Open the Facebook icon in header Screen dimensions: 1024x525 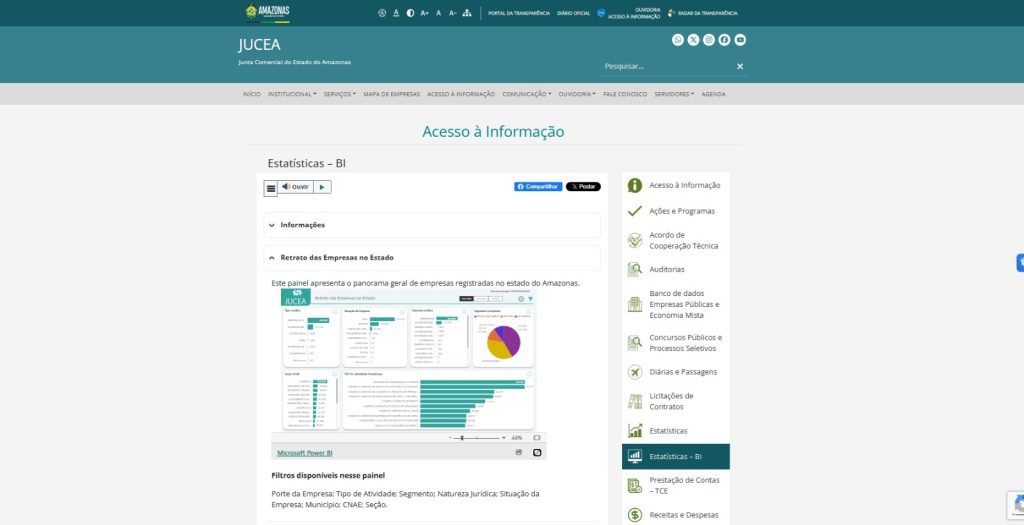click(x=724, y=40)
